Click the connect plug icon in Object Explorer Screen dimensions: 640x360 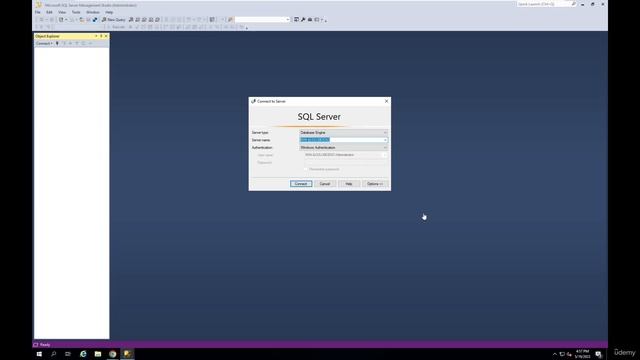(x=57, y=43)
